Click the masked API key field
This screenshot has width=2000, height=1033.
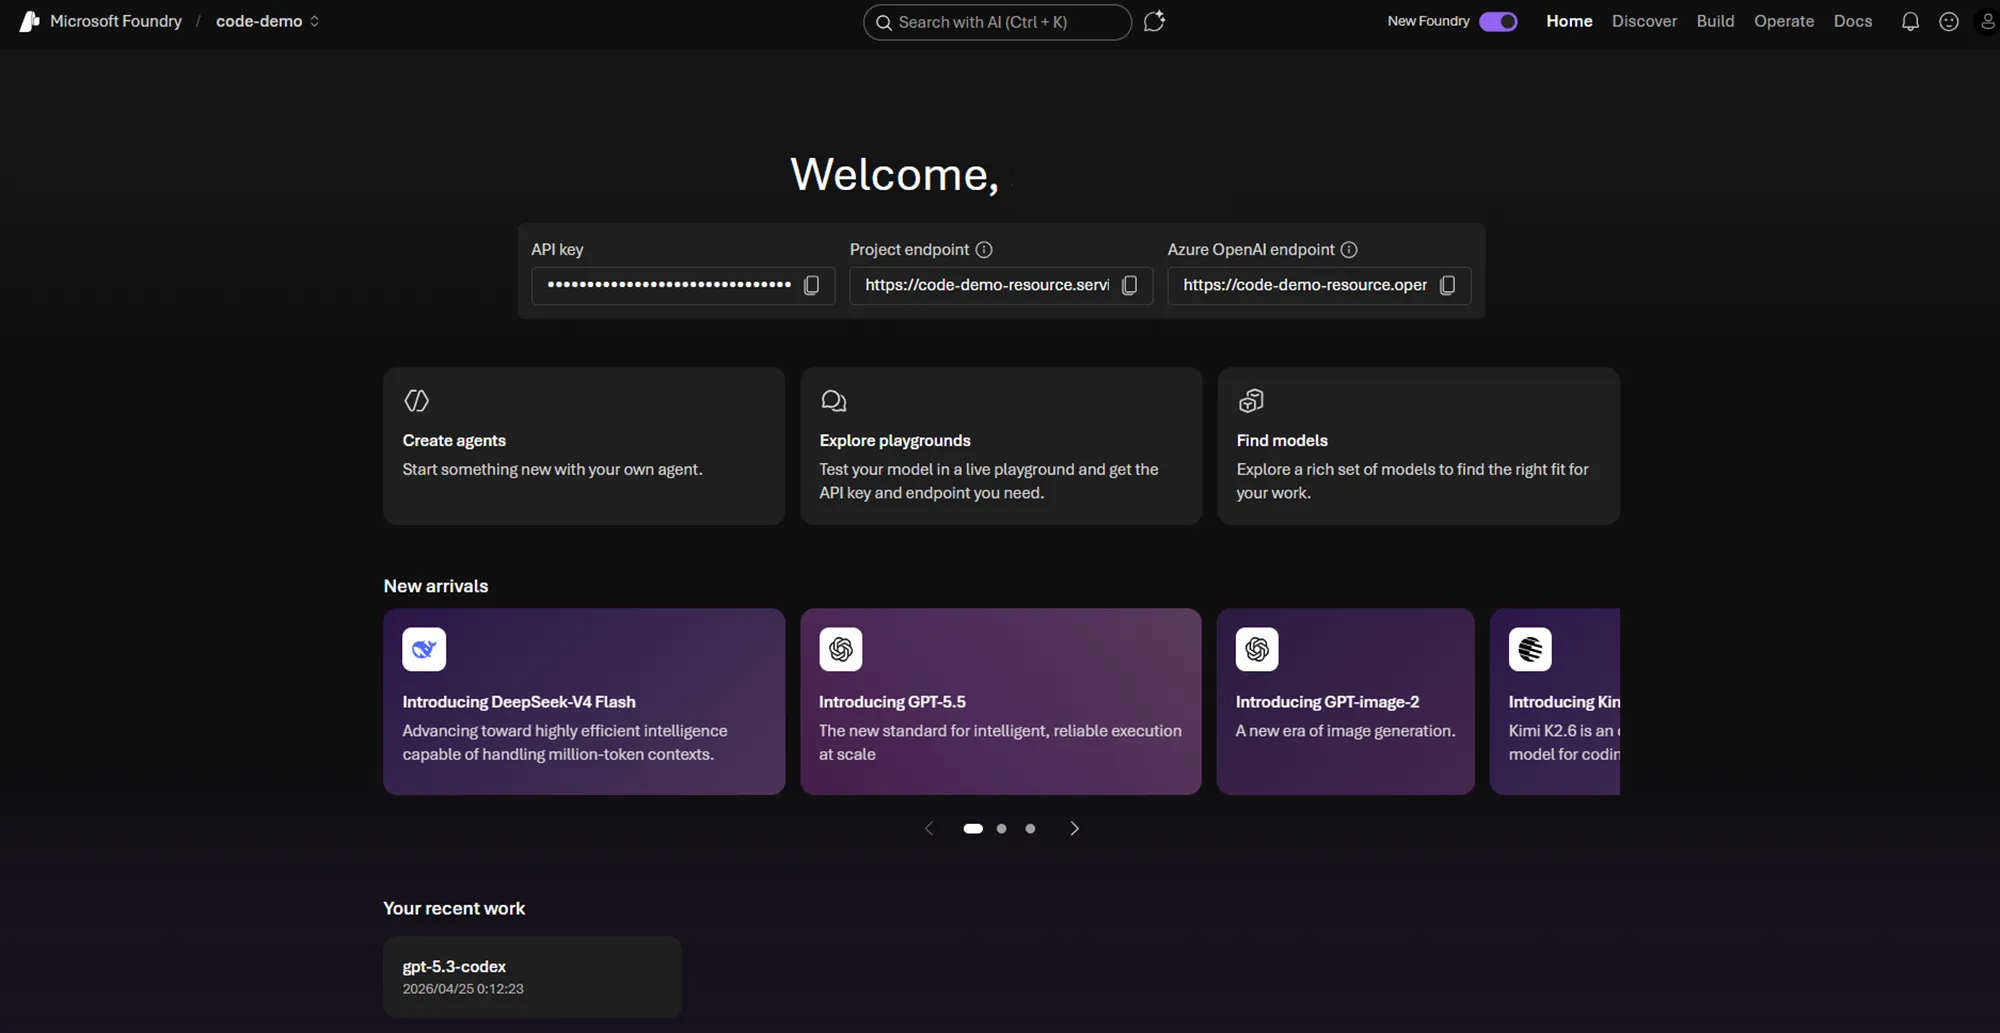point(683,285)
